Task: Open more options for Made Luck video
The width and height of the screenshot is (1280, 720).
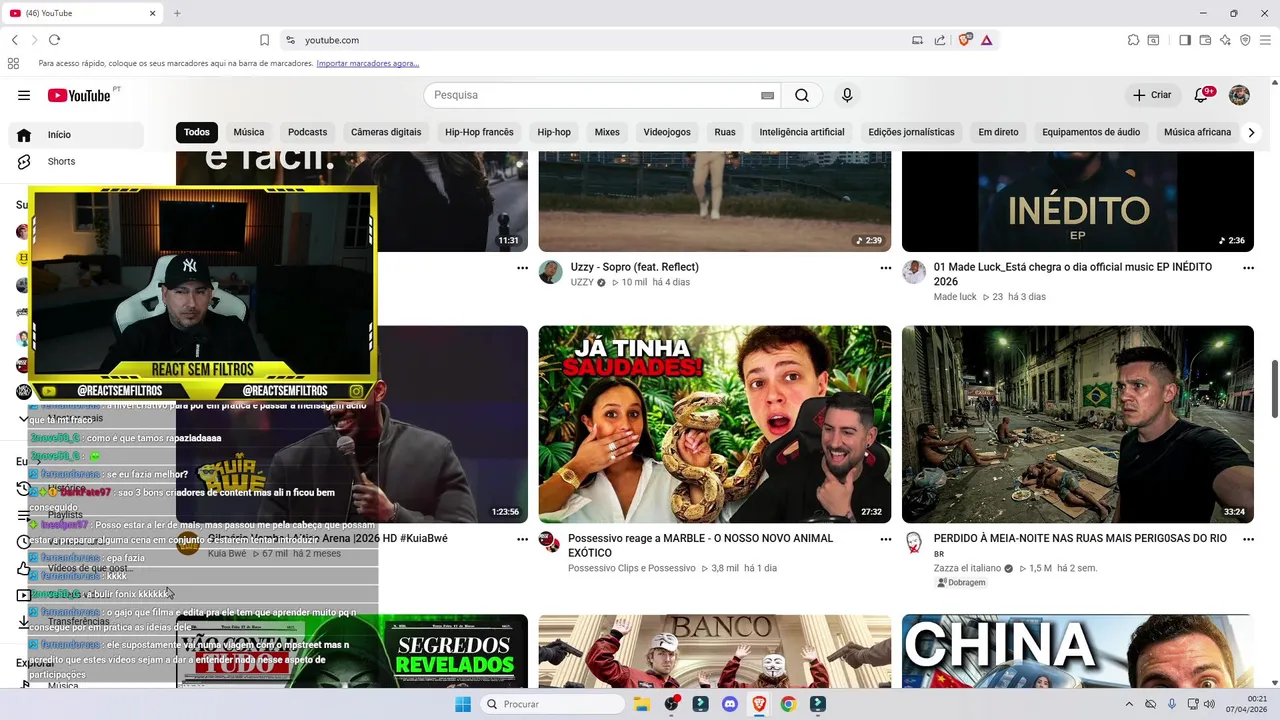Action: pyautogui.click(x=1248, y=268)
